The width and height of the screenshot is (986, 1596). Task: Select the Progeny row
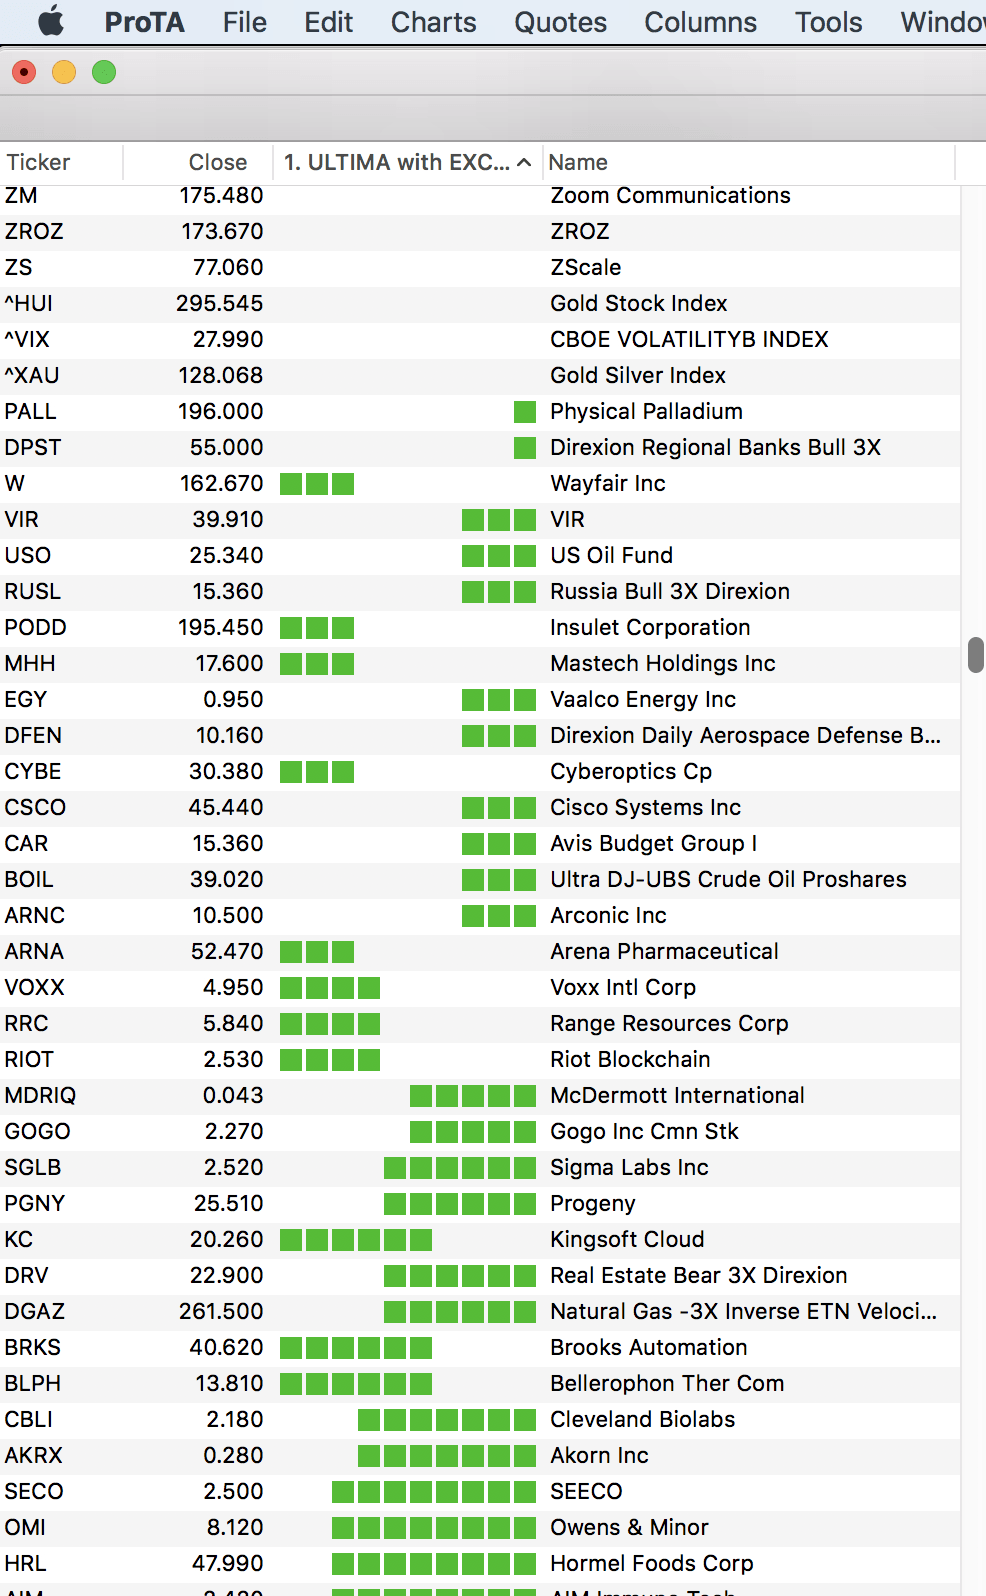pyautogui.click(x=480, y=1203)
